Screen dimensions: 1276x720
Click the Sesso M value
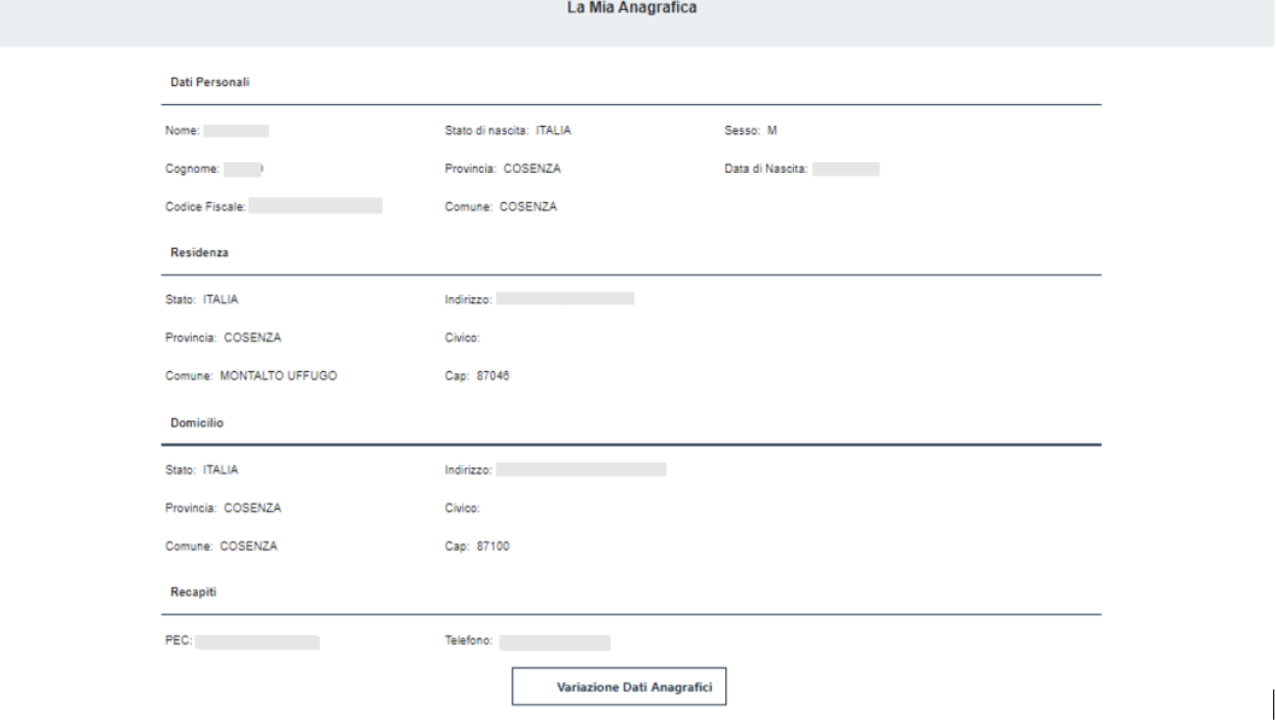pyautogui.click(x=771, y=131)
